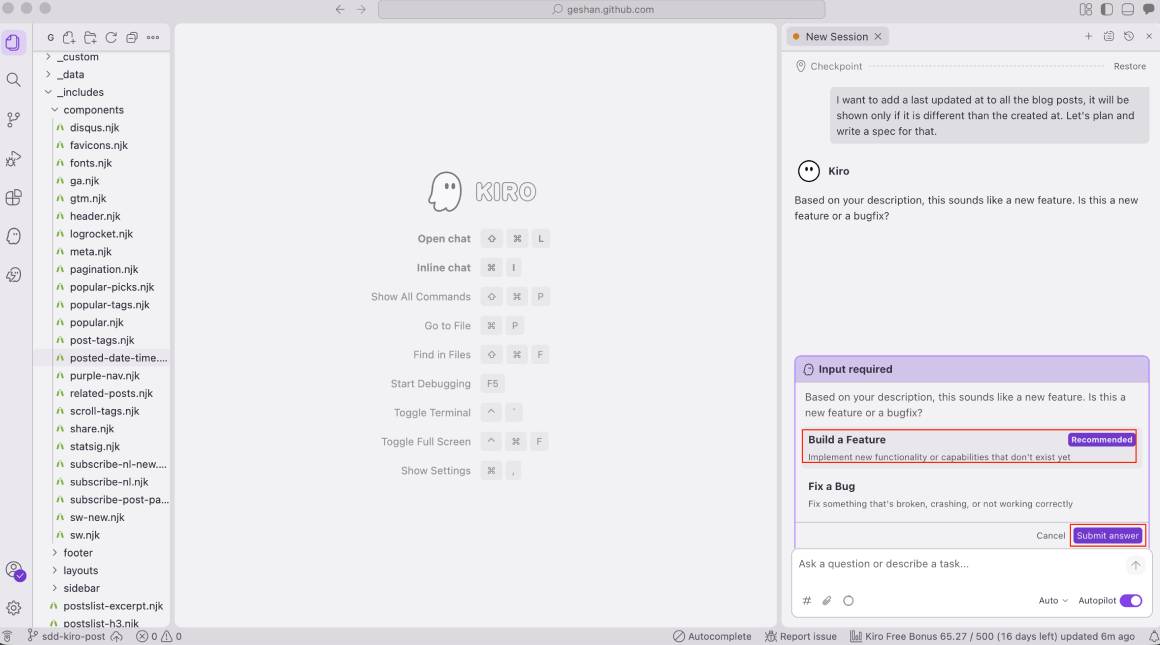Click Report issue in status bar
The width and height of the screenshot is (1160, 645).
(800, 636)
